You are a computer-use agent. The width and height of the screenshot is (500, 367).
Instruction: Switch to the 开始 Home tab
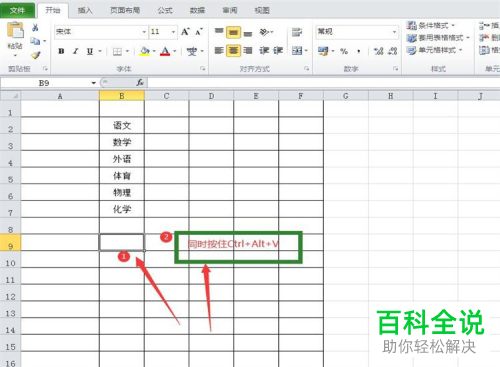click(53, 10)
